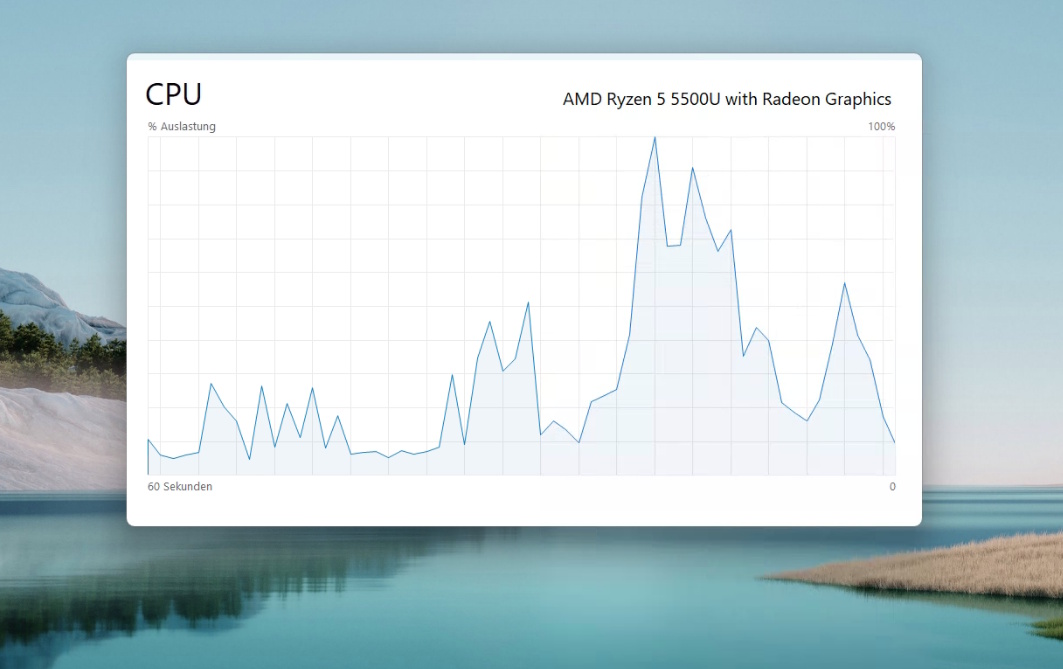Click the rightmost peak of the CPU graph

point(845,283)
